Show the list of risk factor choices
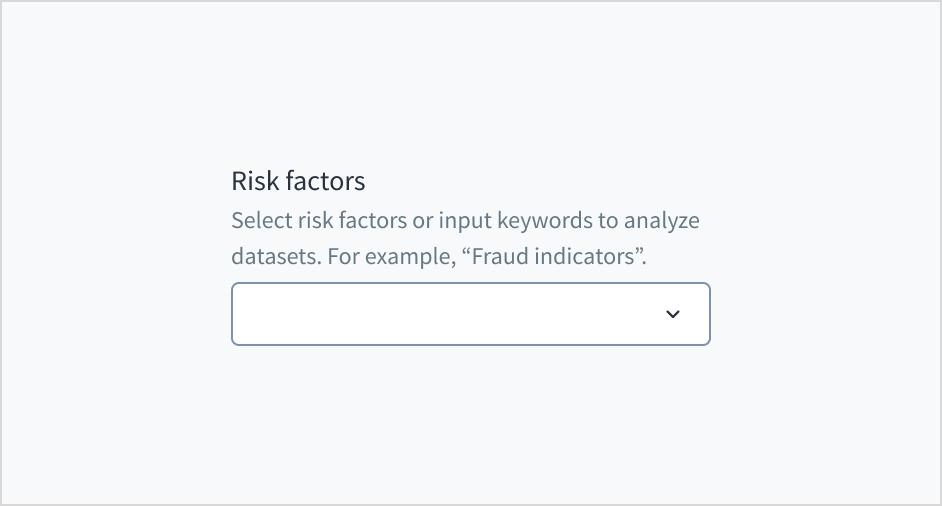 coord(673,314)
